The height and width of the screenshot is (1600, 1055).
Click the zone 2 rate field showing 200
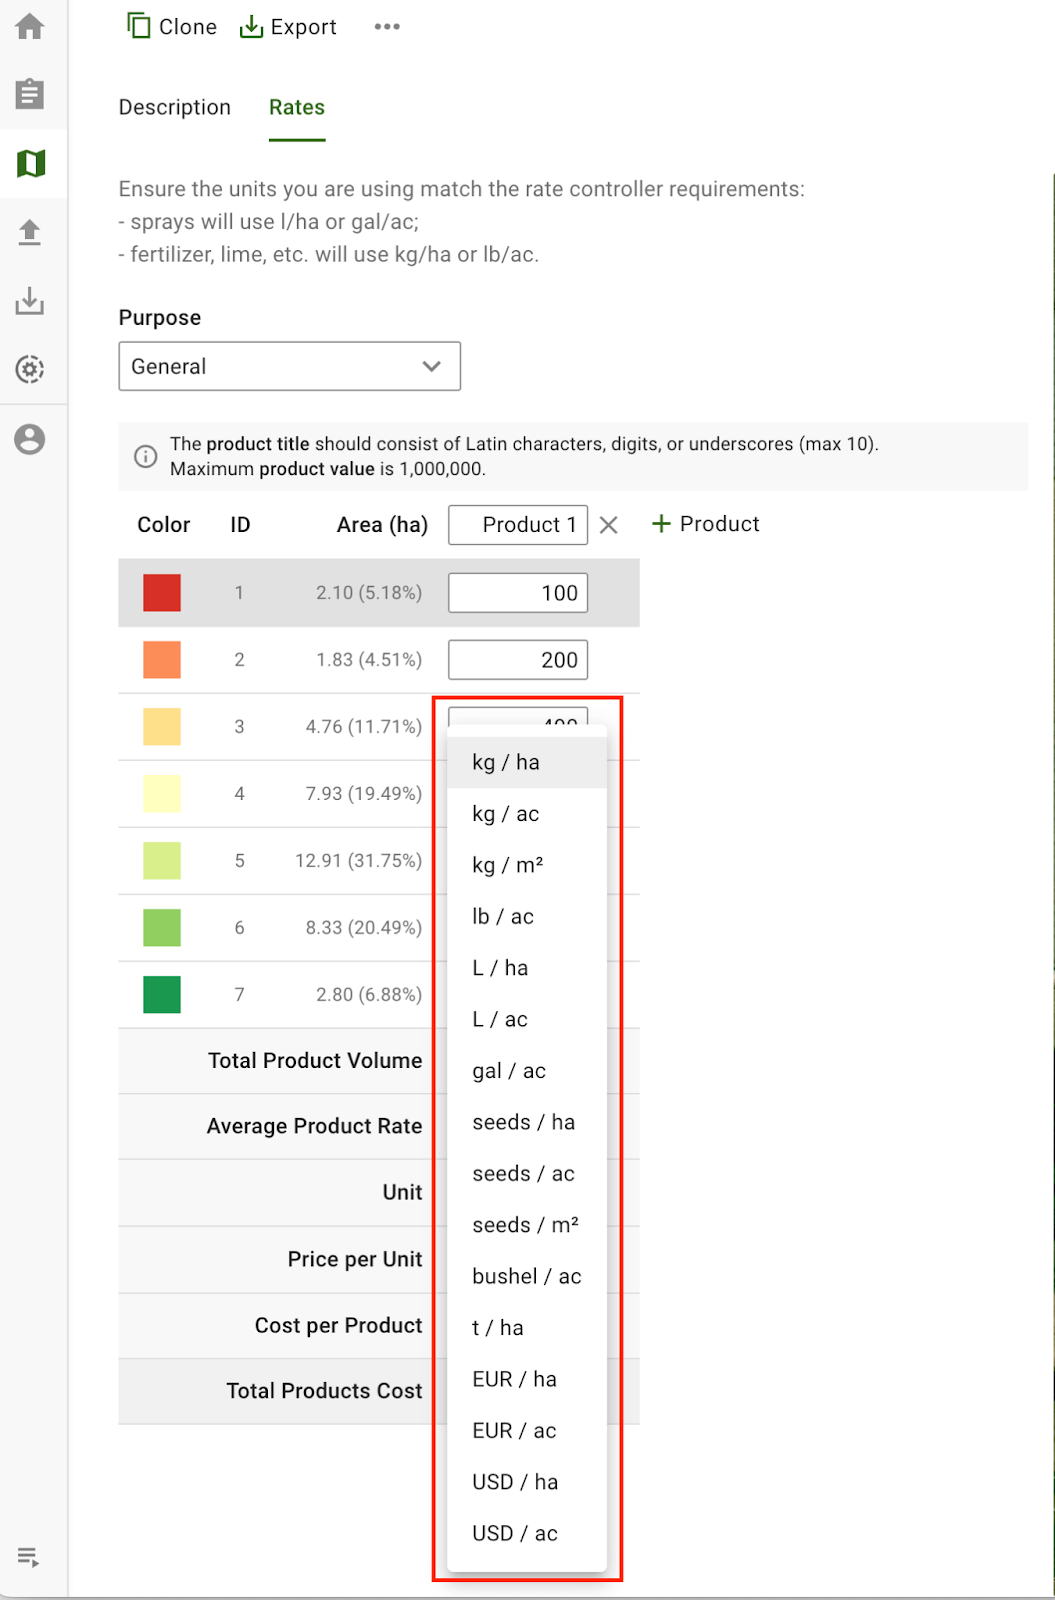[518, 660]
